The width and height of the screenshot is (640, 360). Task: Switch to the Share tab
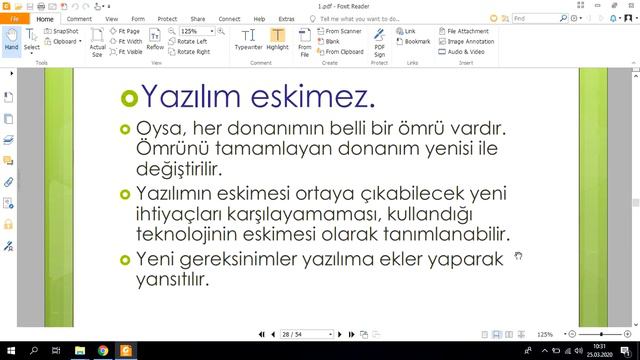point(198,19)
